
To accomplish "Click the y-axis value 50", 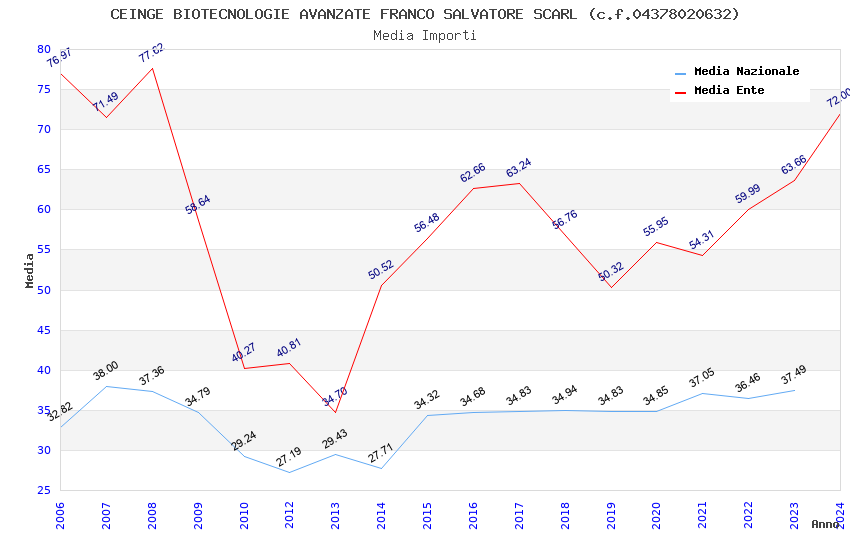I will (x=44, y=290).
